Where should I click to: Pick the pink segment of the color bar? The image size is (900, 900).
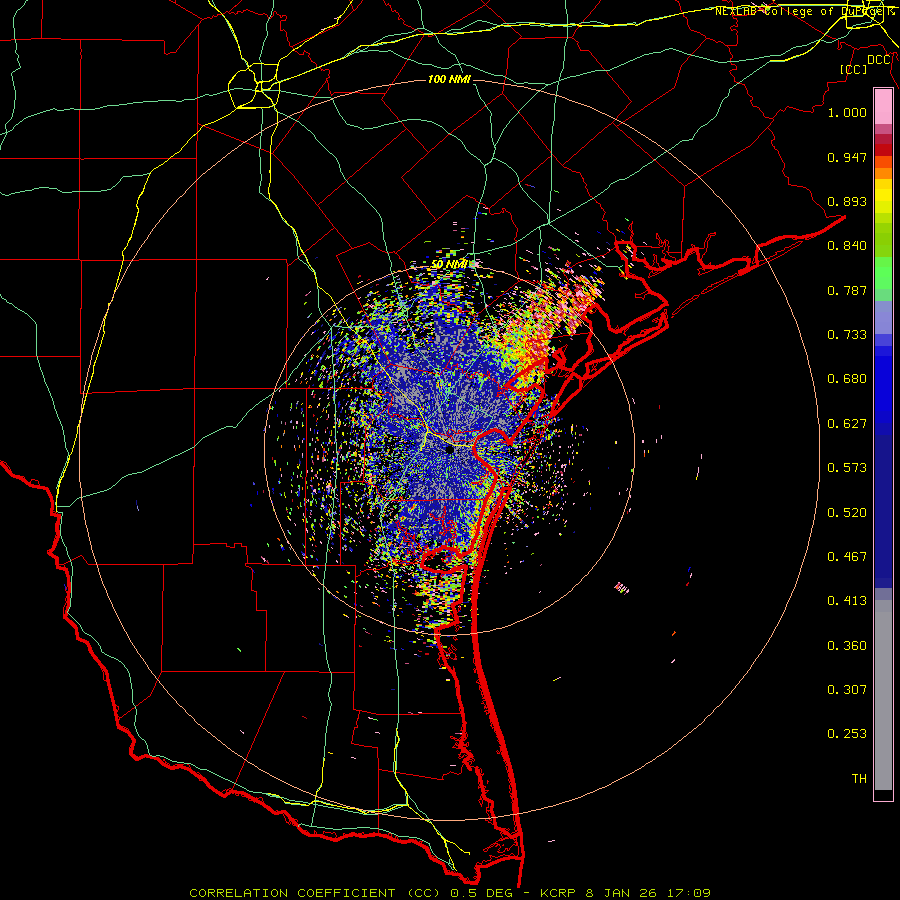tap(883, 107)
